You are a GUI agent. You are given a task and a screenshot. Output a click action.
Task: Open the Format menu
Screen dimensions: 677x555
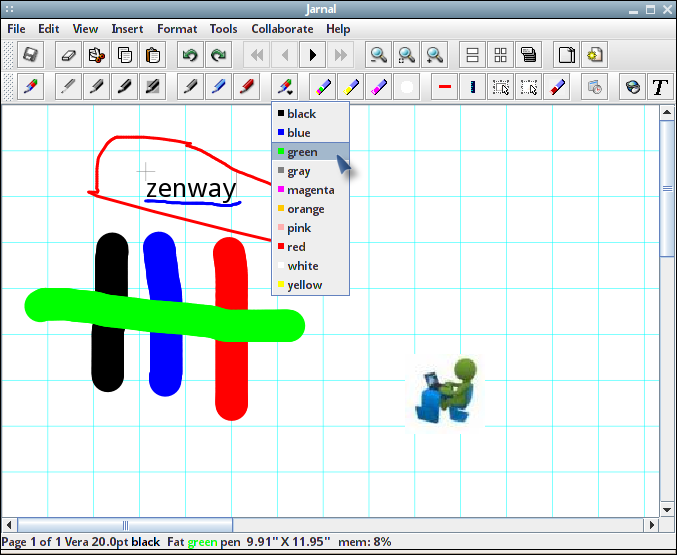[177, 29]
